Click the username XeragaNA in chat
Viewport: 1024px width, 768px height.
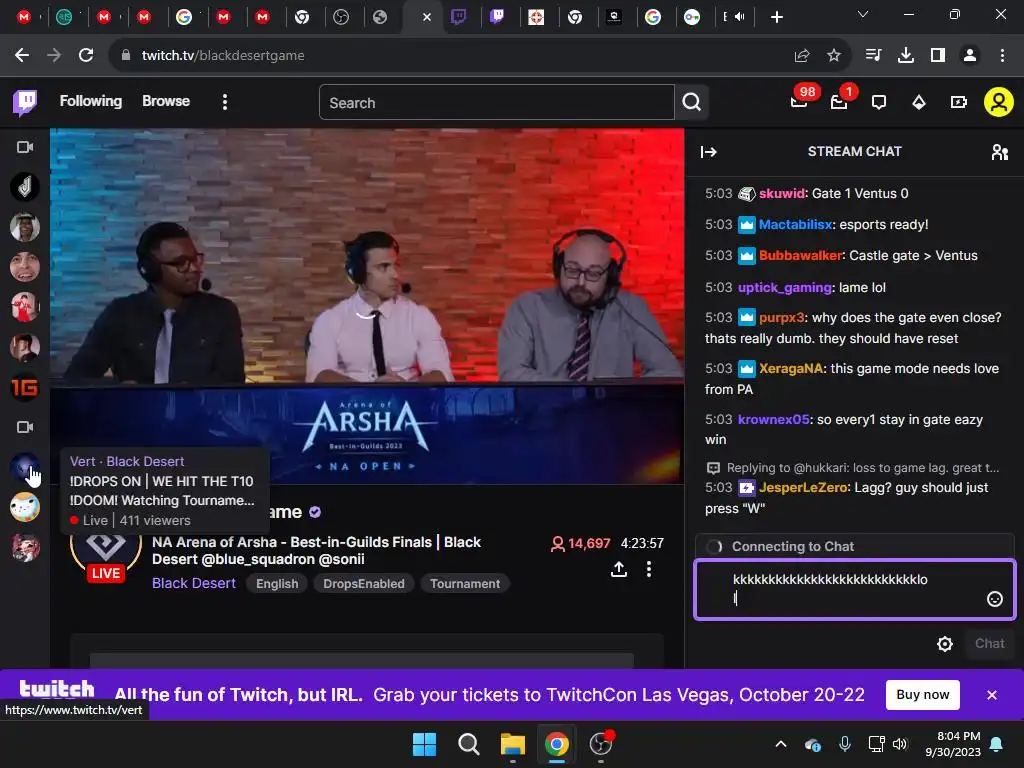point(791,368)
